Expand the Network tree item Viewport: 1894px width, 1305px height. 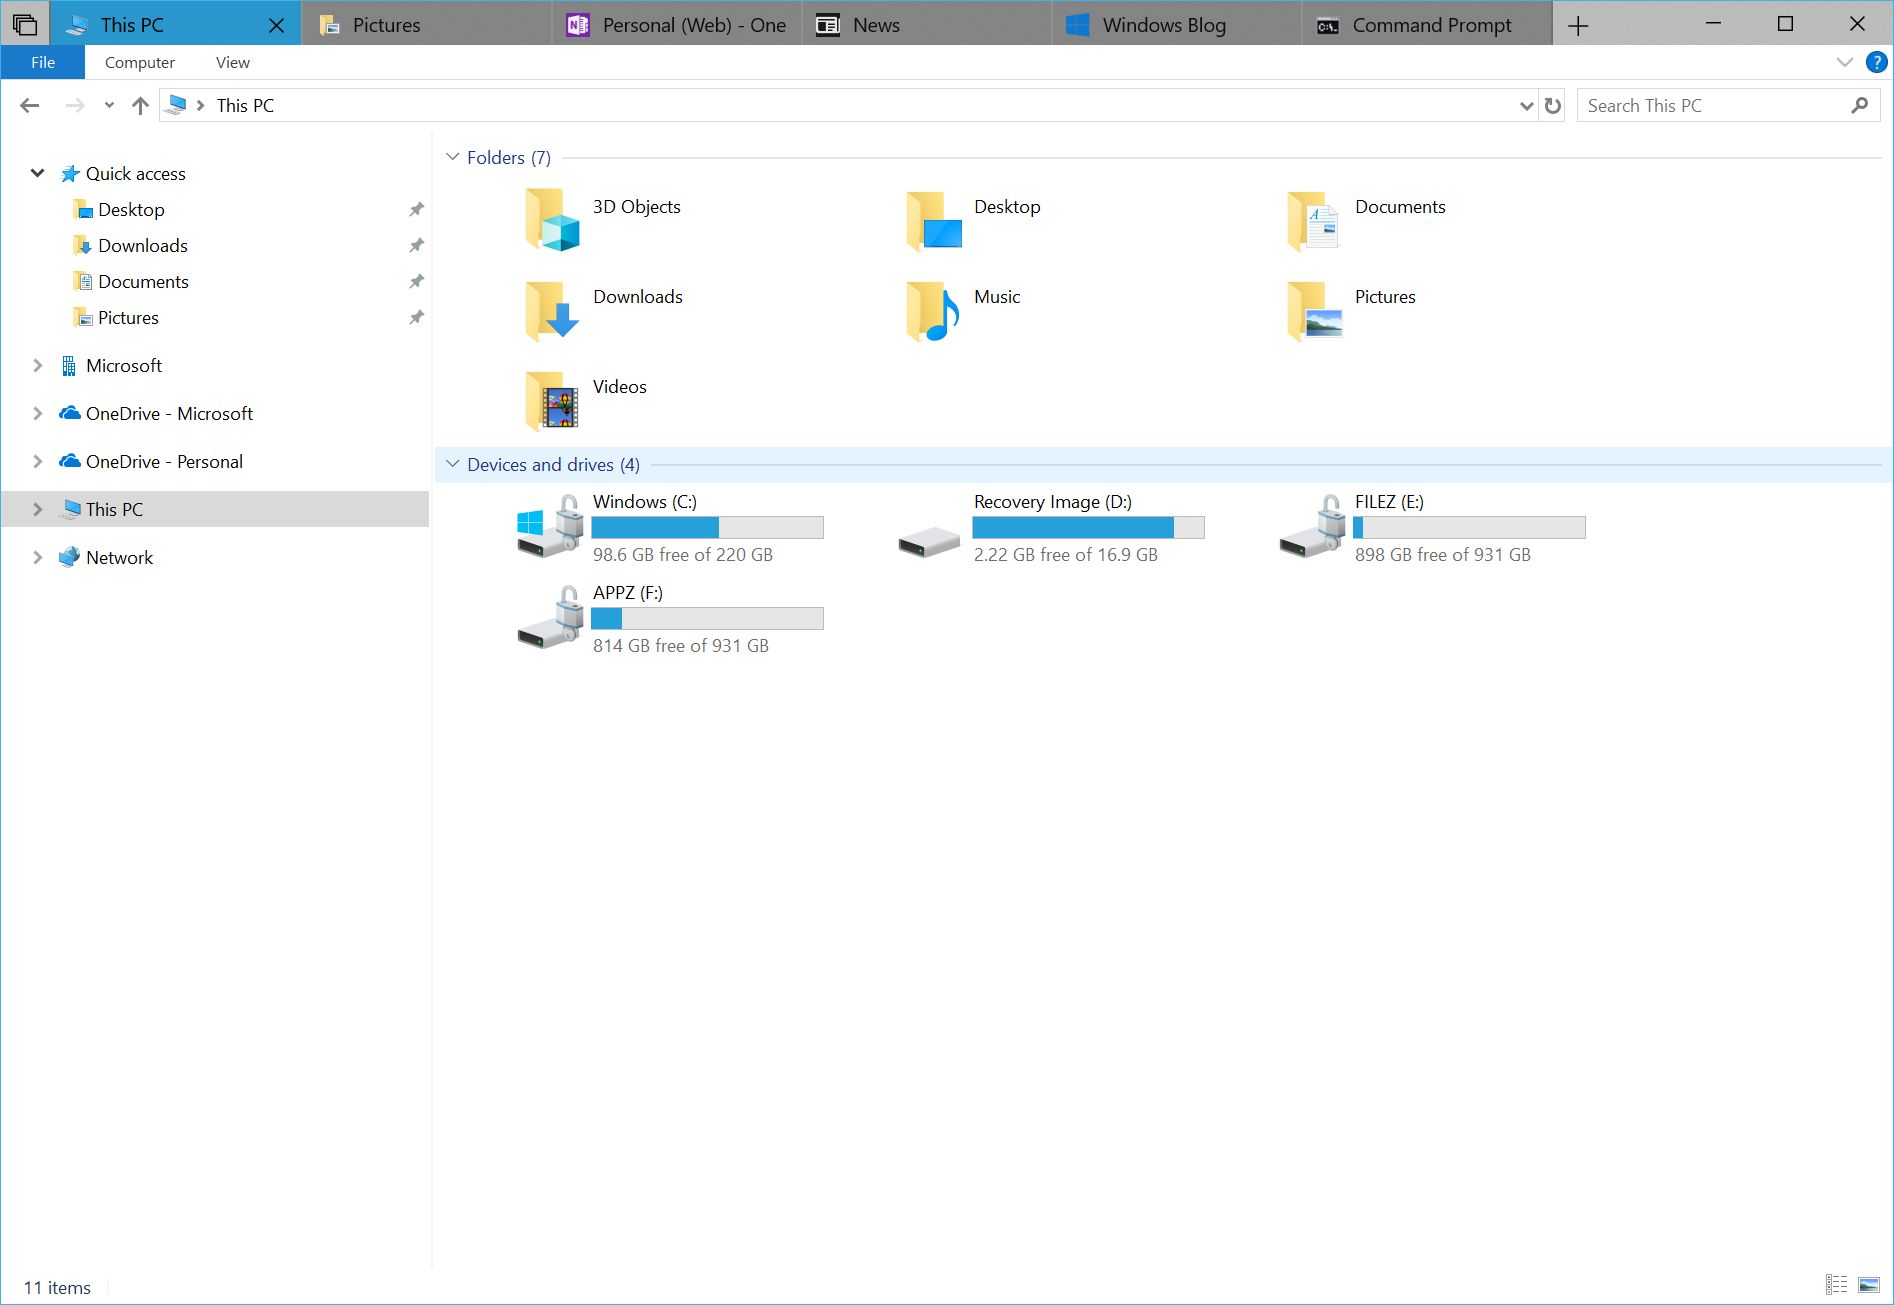tap(38, 557)
